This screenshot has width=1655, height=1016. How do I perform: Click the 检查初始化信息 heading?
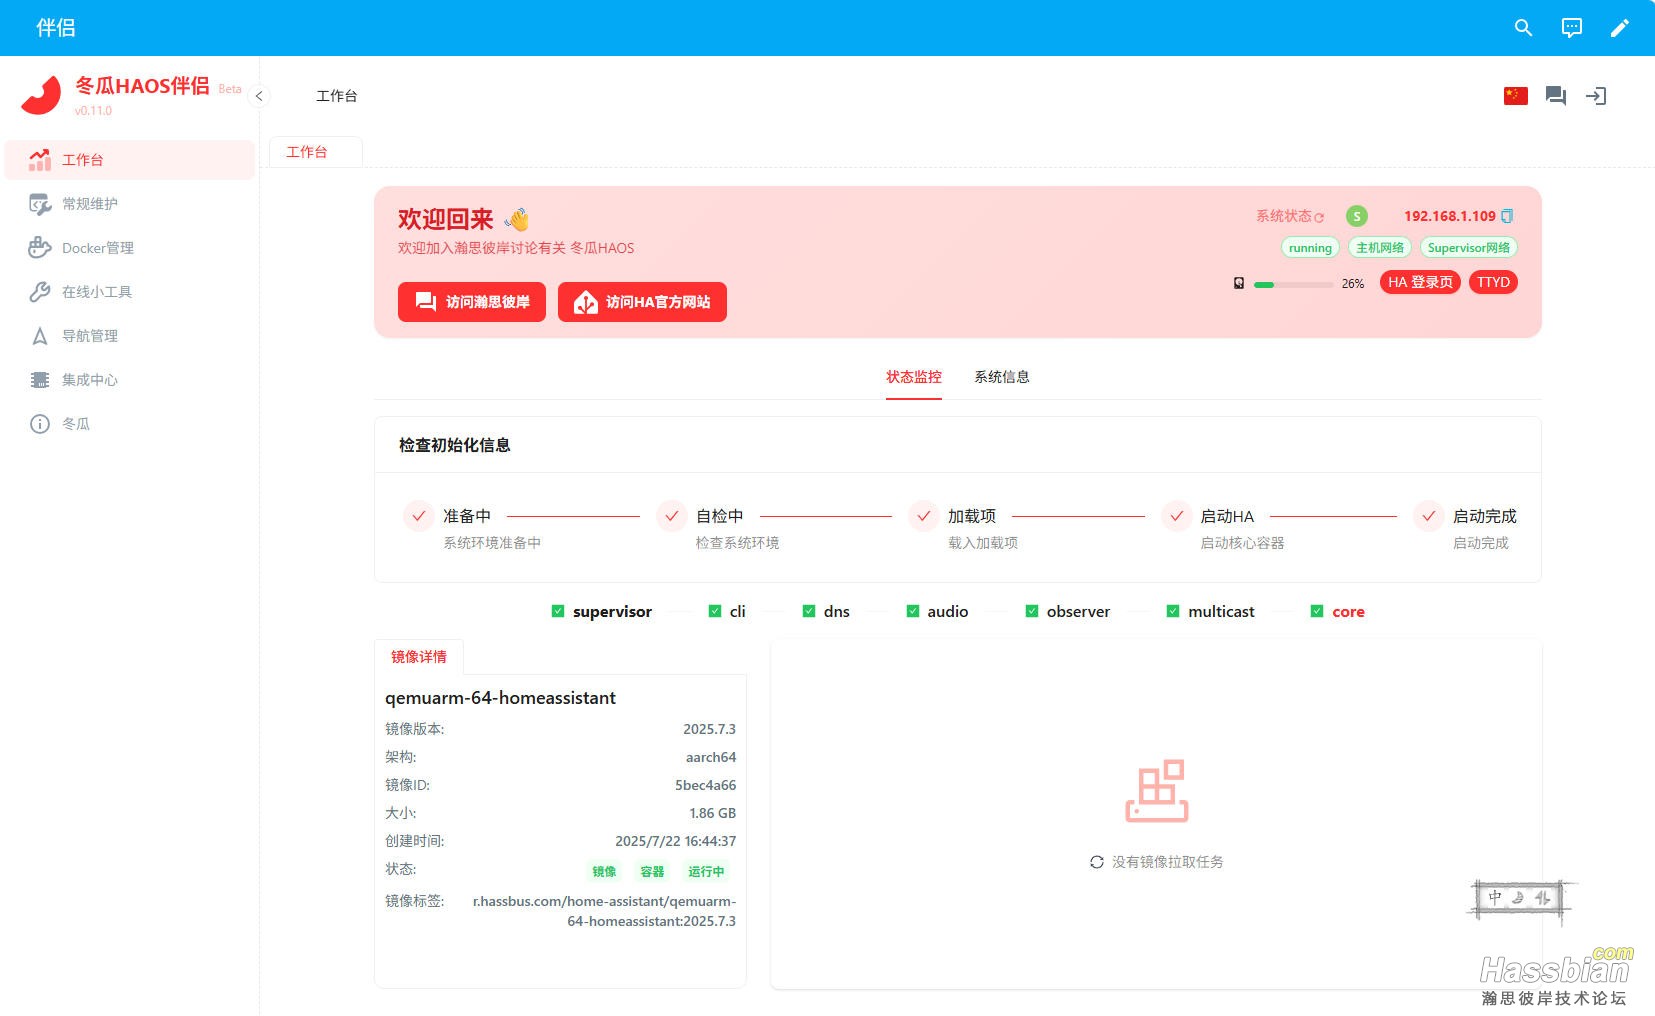454,445
